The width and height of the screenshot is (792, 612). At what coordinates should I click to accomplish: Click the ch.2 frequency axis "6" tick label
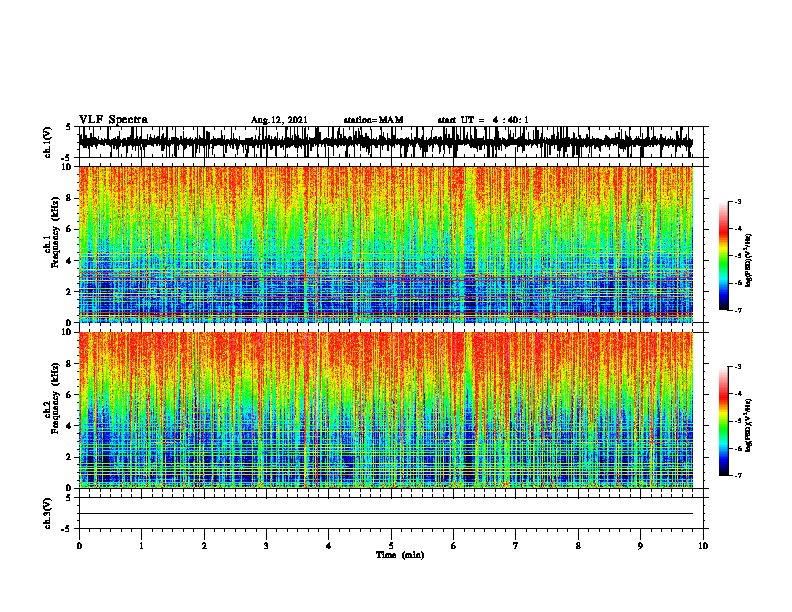coord(70,394)
